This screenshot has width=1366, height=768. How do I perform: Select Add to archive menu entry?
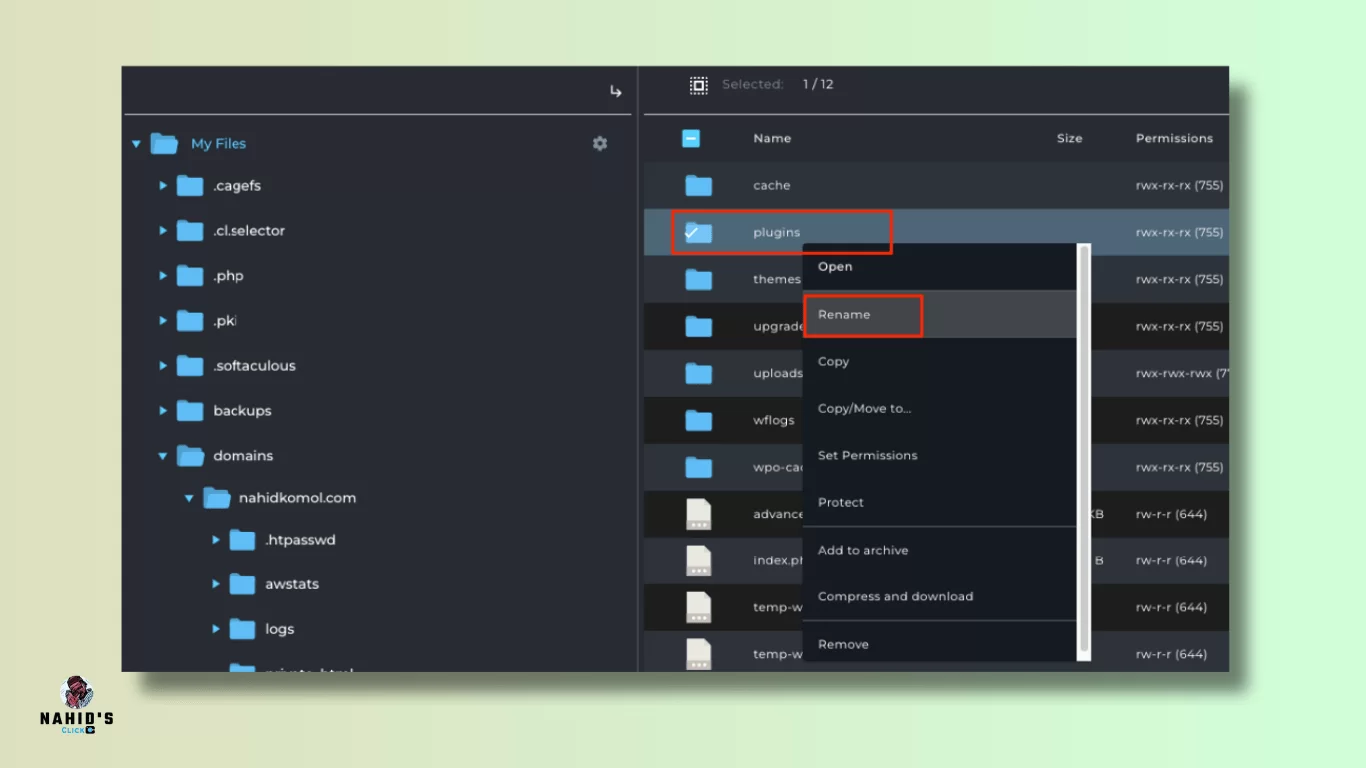click(x=940, y=550)
